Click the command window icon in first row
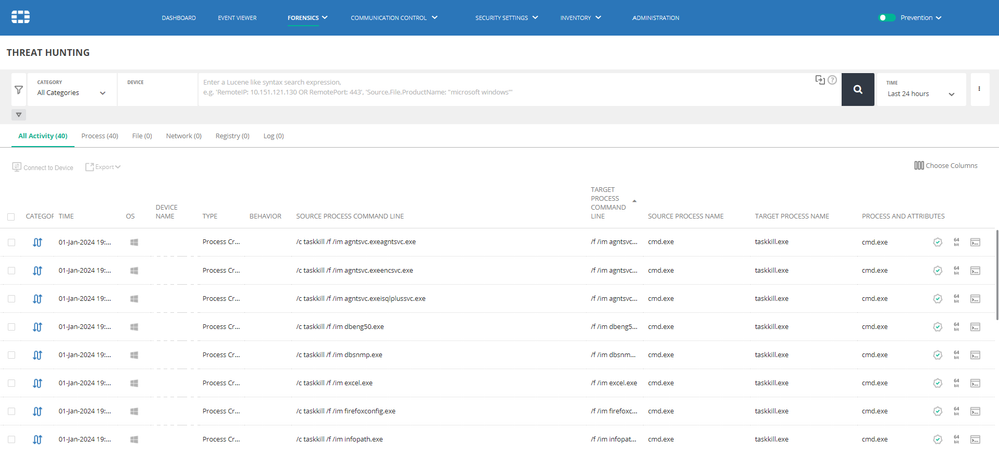Screen dimensions: 999x449 (975, 242)
